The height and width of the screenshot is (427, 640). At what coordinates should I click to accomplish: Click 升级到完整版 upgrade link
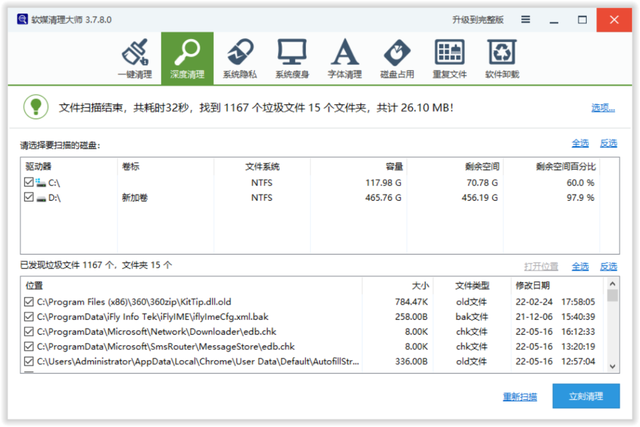click(x=478, y=20)
